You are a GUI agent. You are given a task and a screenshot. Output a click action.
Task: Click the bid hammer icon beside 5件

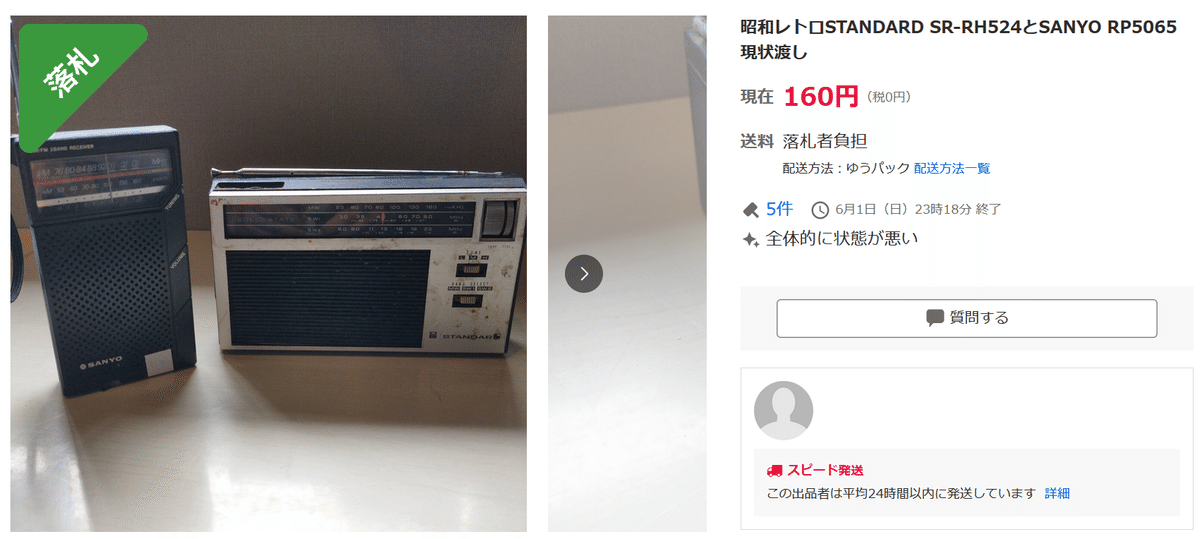(750, 209)
